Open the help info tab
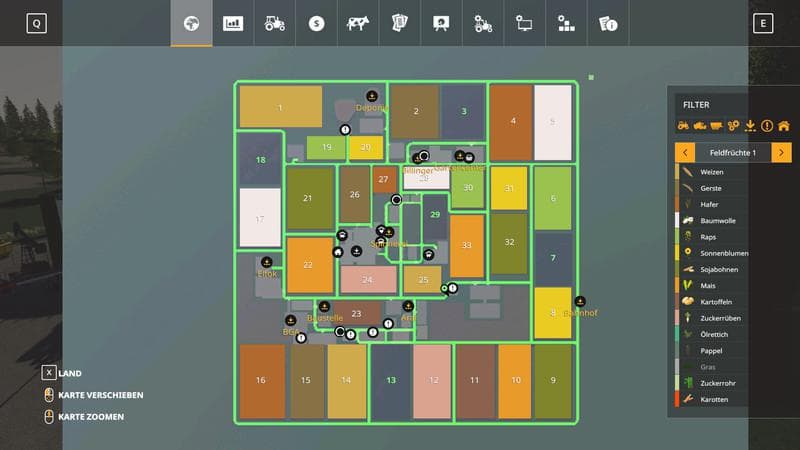Image resolution: width=800 pixels, height=450 pixels. [x=608, y=23]
